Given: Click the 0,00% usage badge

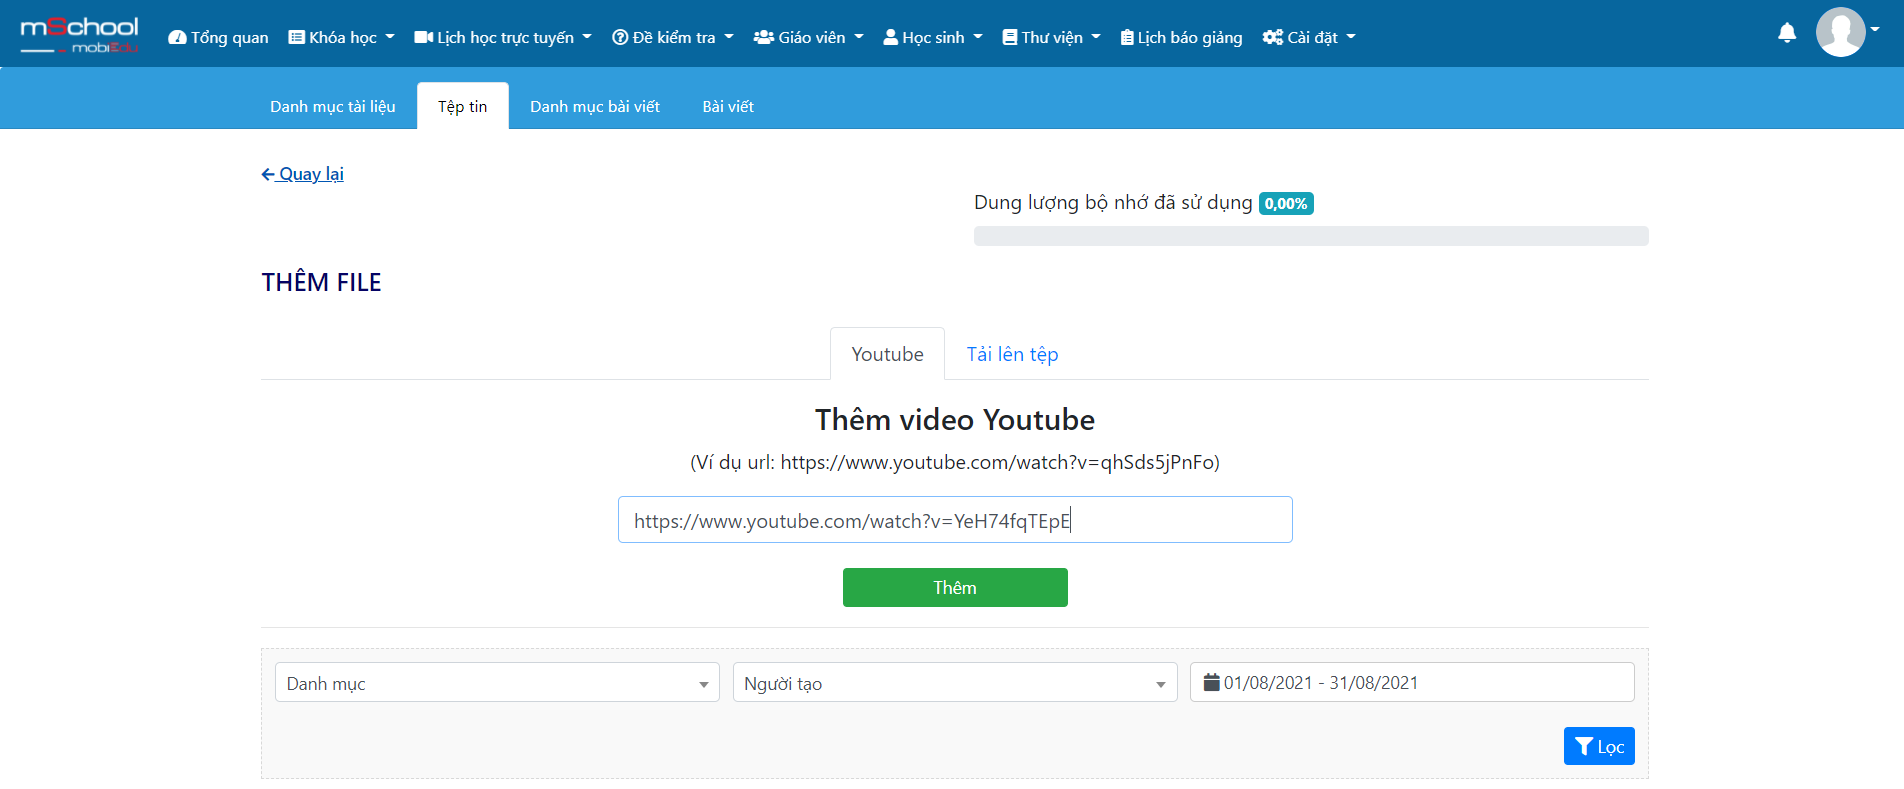Looking at the screenshot, I should tap(1286, 203).
